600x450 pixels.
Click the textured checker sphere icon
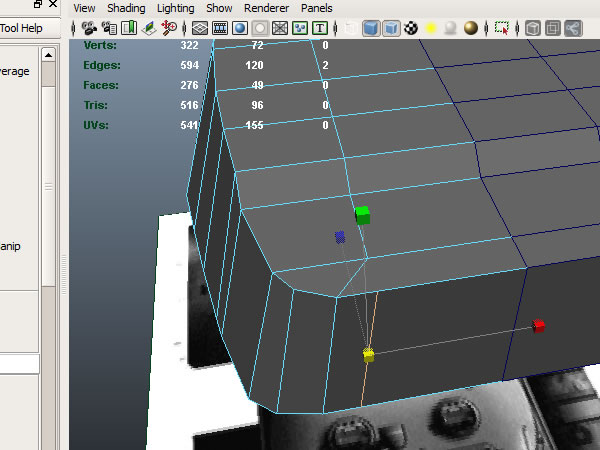pos(412,28)
